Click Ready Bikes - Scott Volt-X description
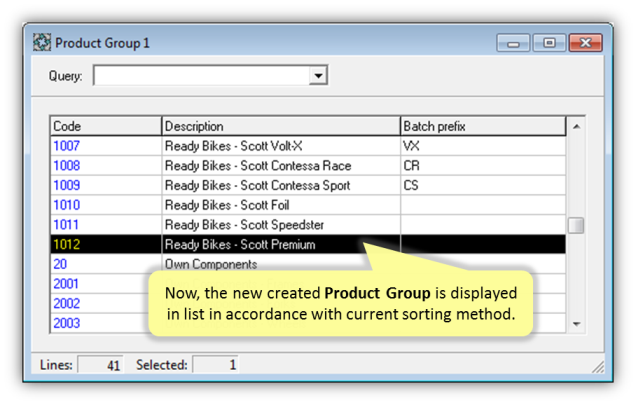 [x=234, y=146]
